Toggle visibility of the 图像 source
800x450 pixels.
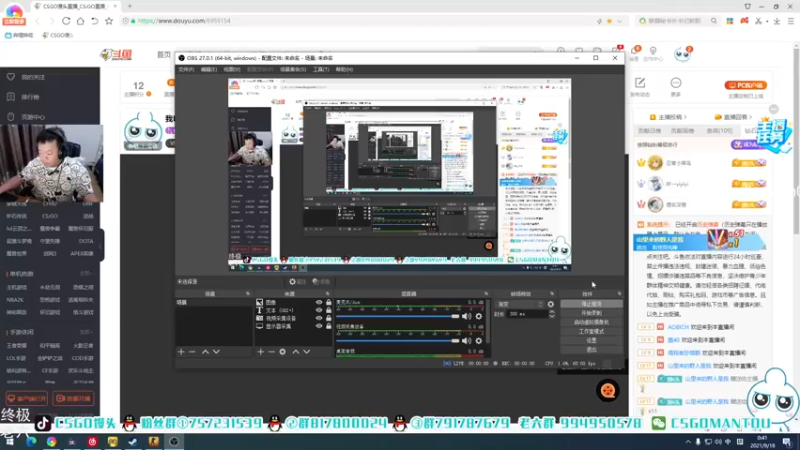pos(319,303)
